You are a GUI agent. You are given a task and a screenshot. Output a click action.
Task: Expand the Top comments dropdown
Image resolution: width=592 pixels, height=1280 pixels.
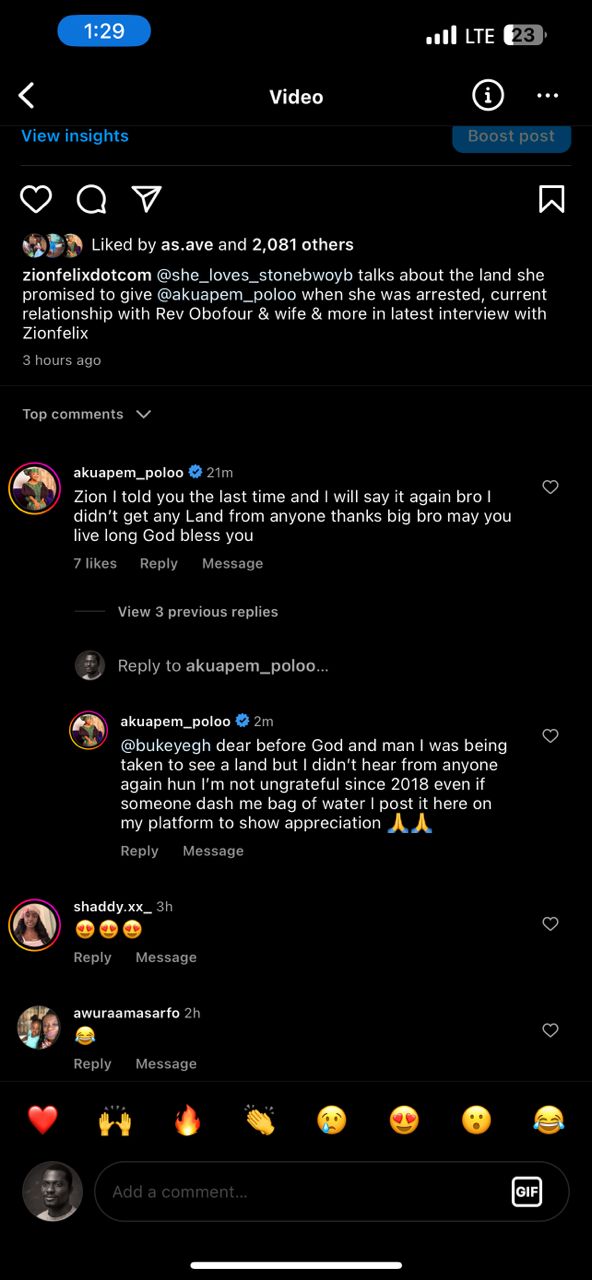87,414
